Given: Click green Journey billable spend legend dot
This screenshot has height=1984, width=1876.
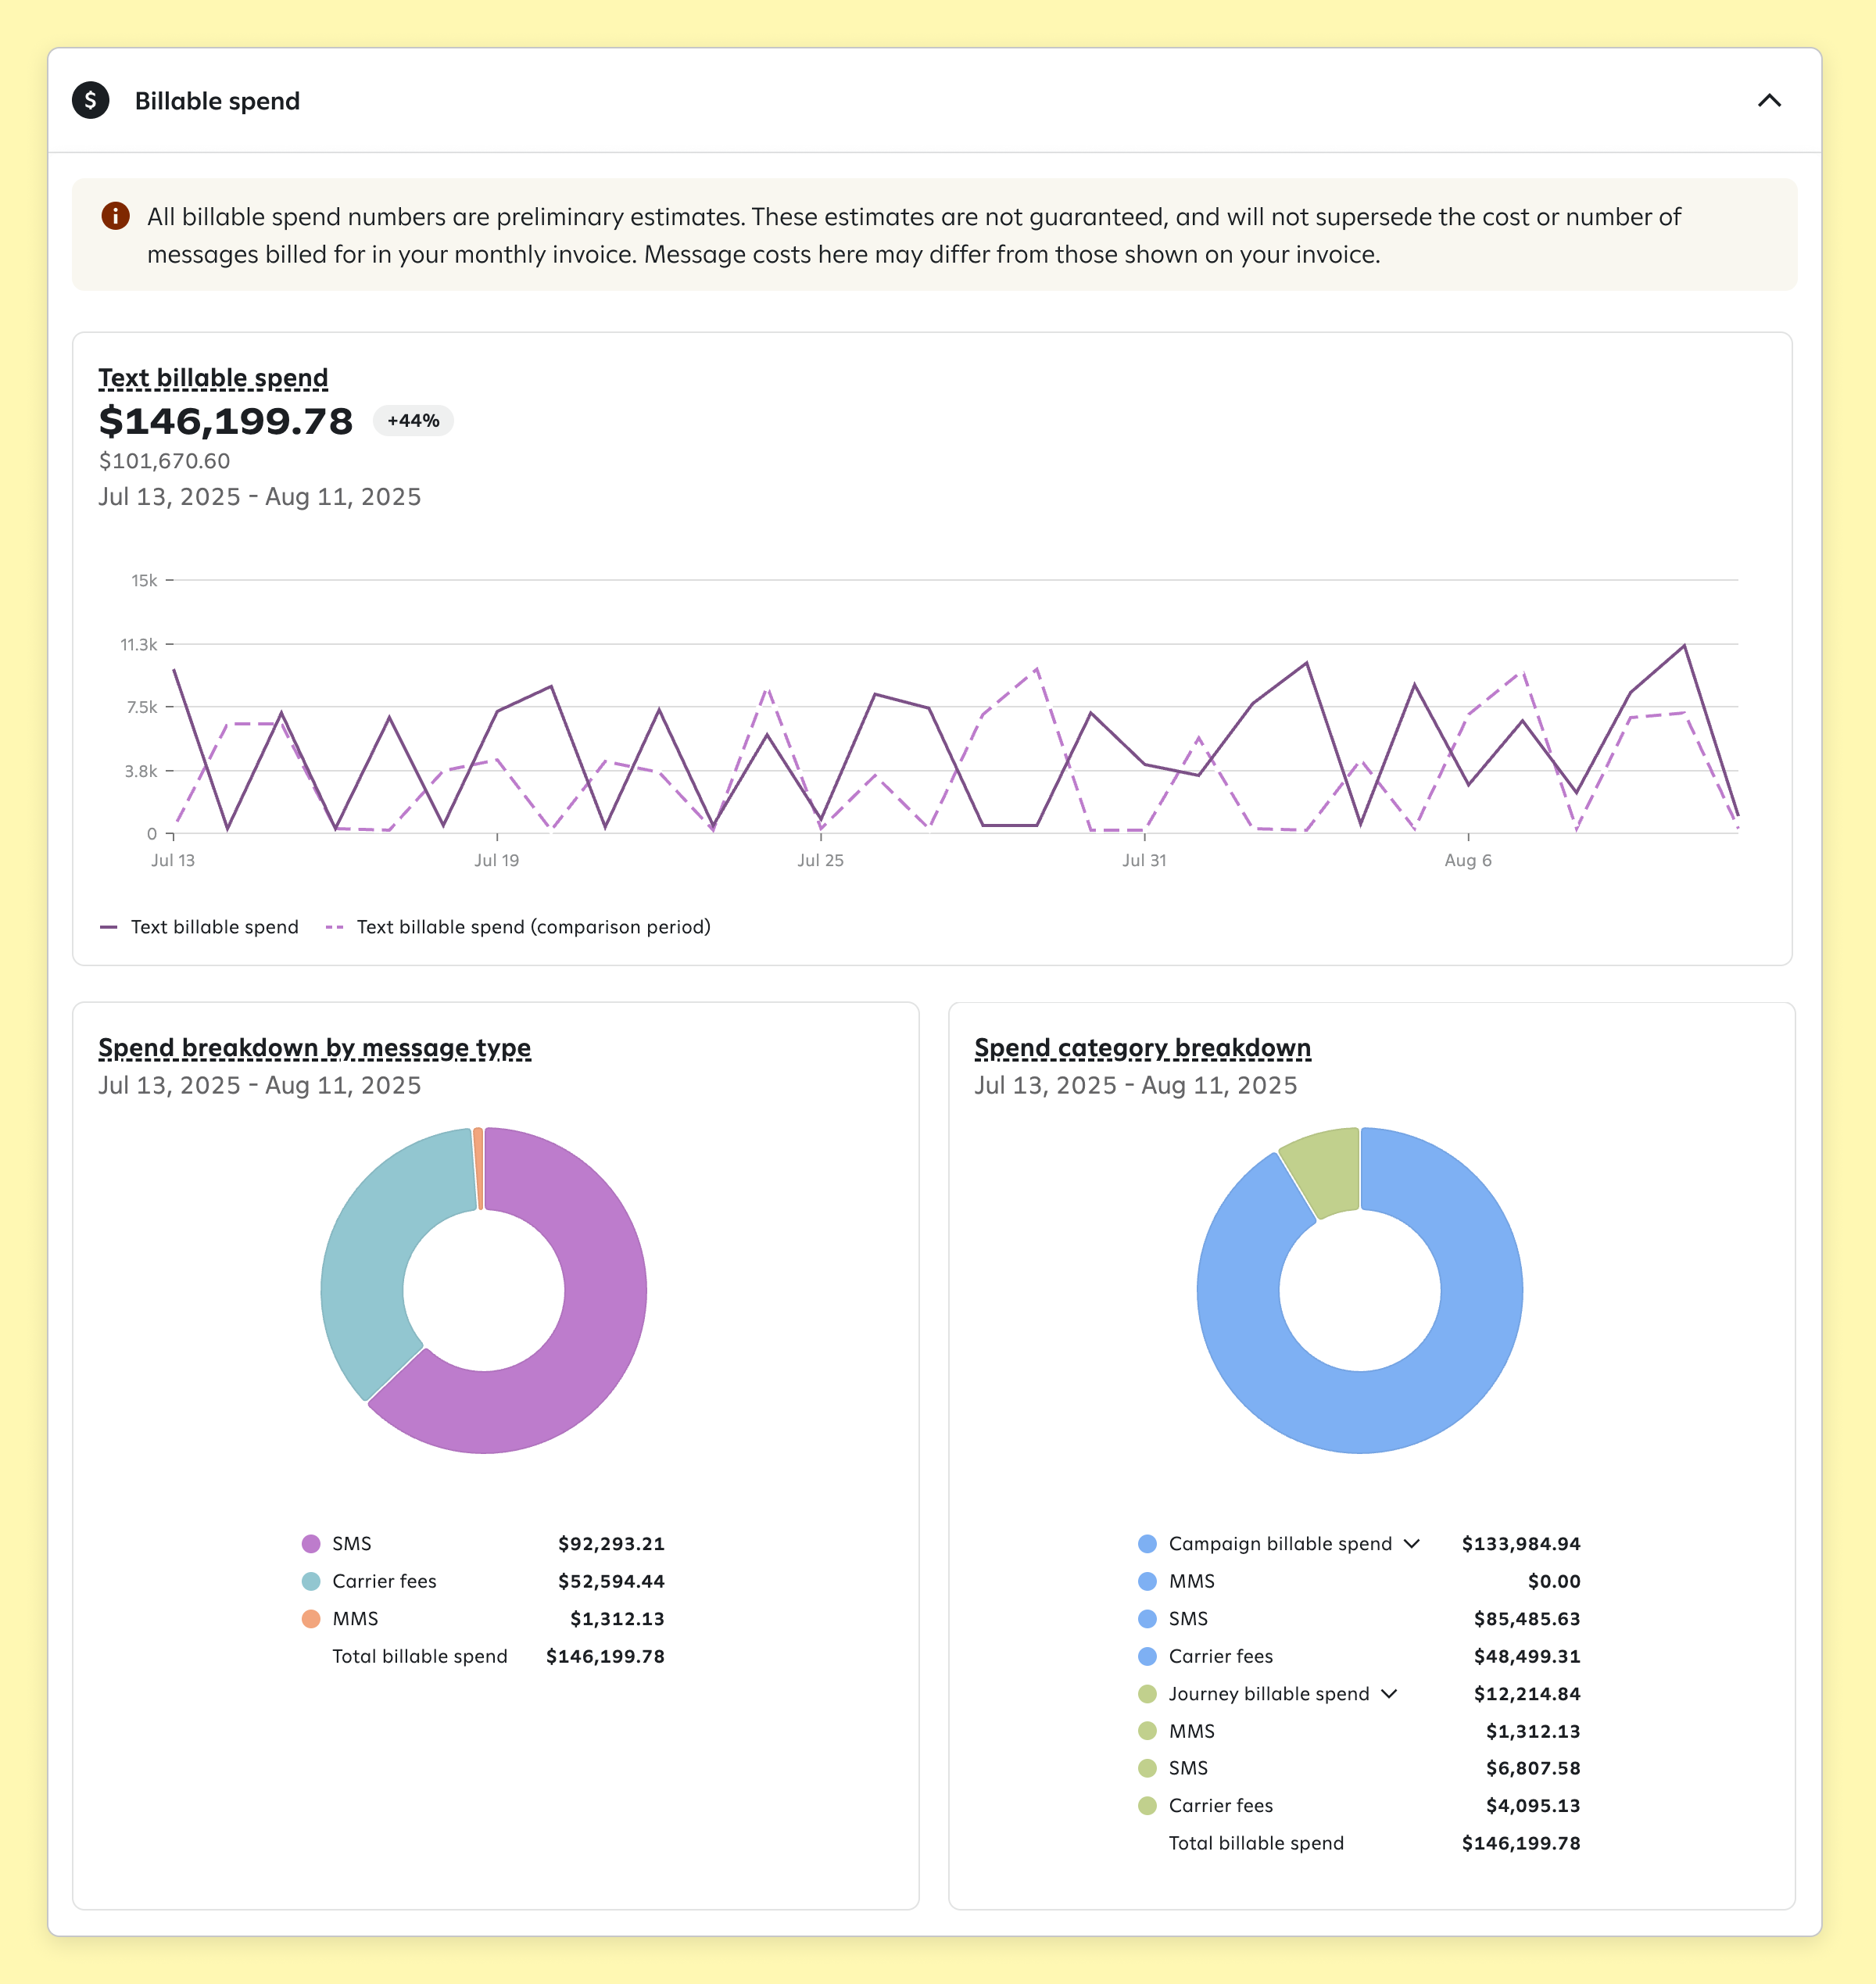Looking at the screenshot, I should [1147, 1694].
